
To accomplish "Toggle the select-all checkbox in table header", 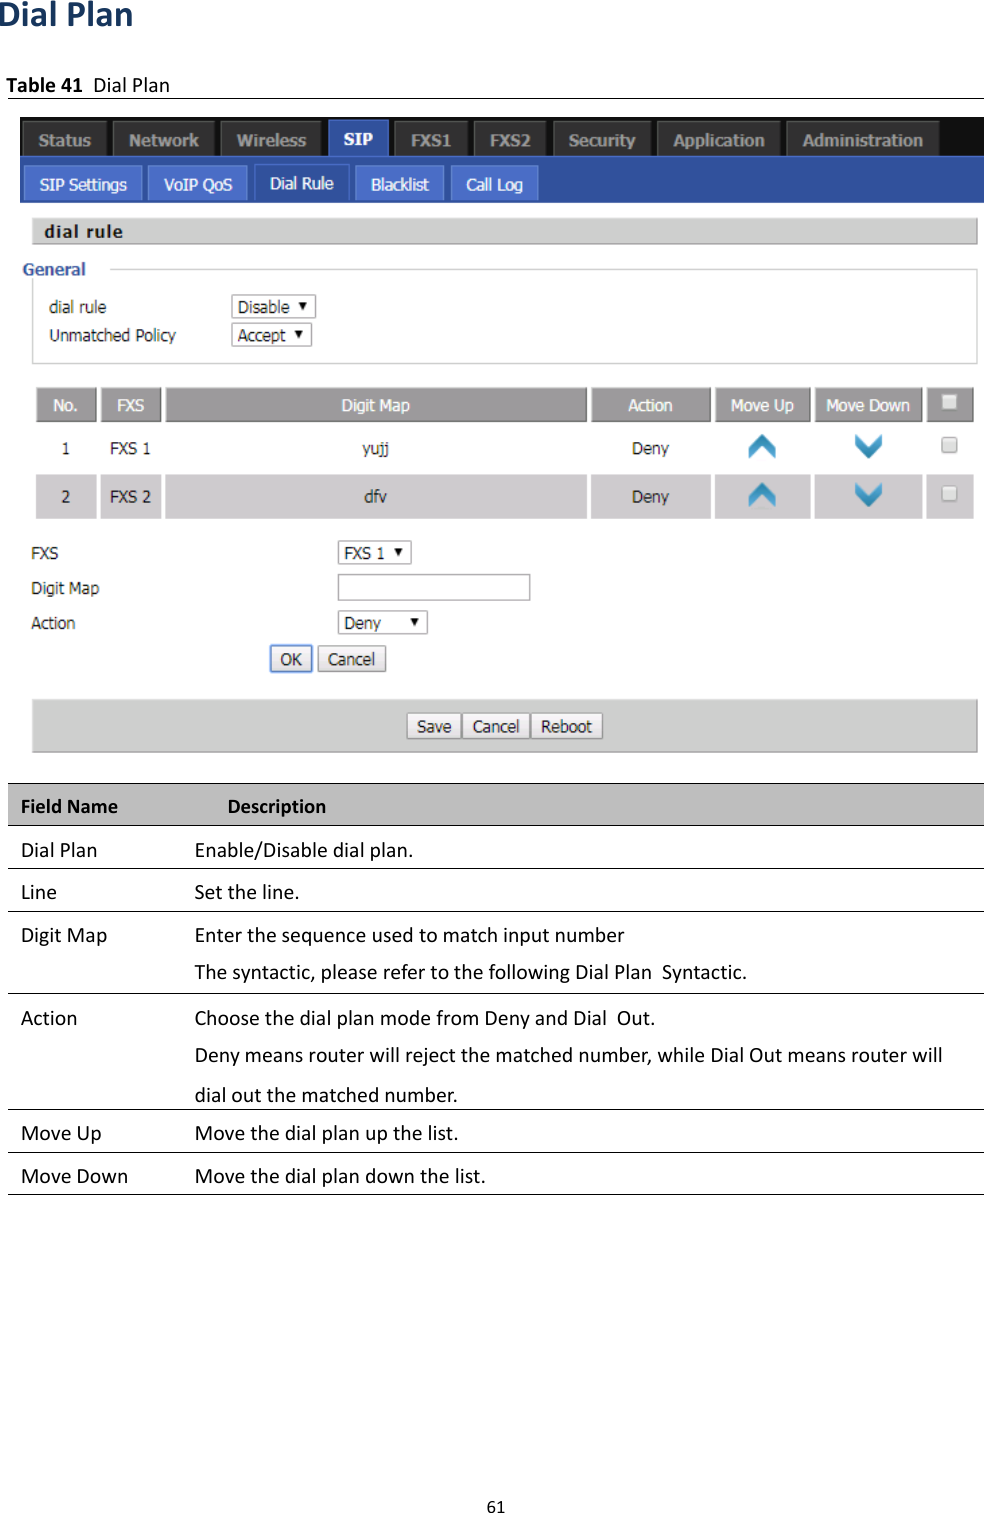I will point(948,403).
